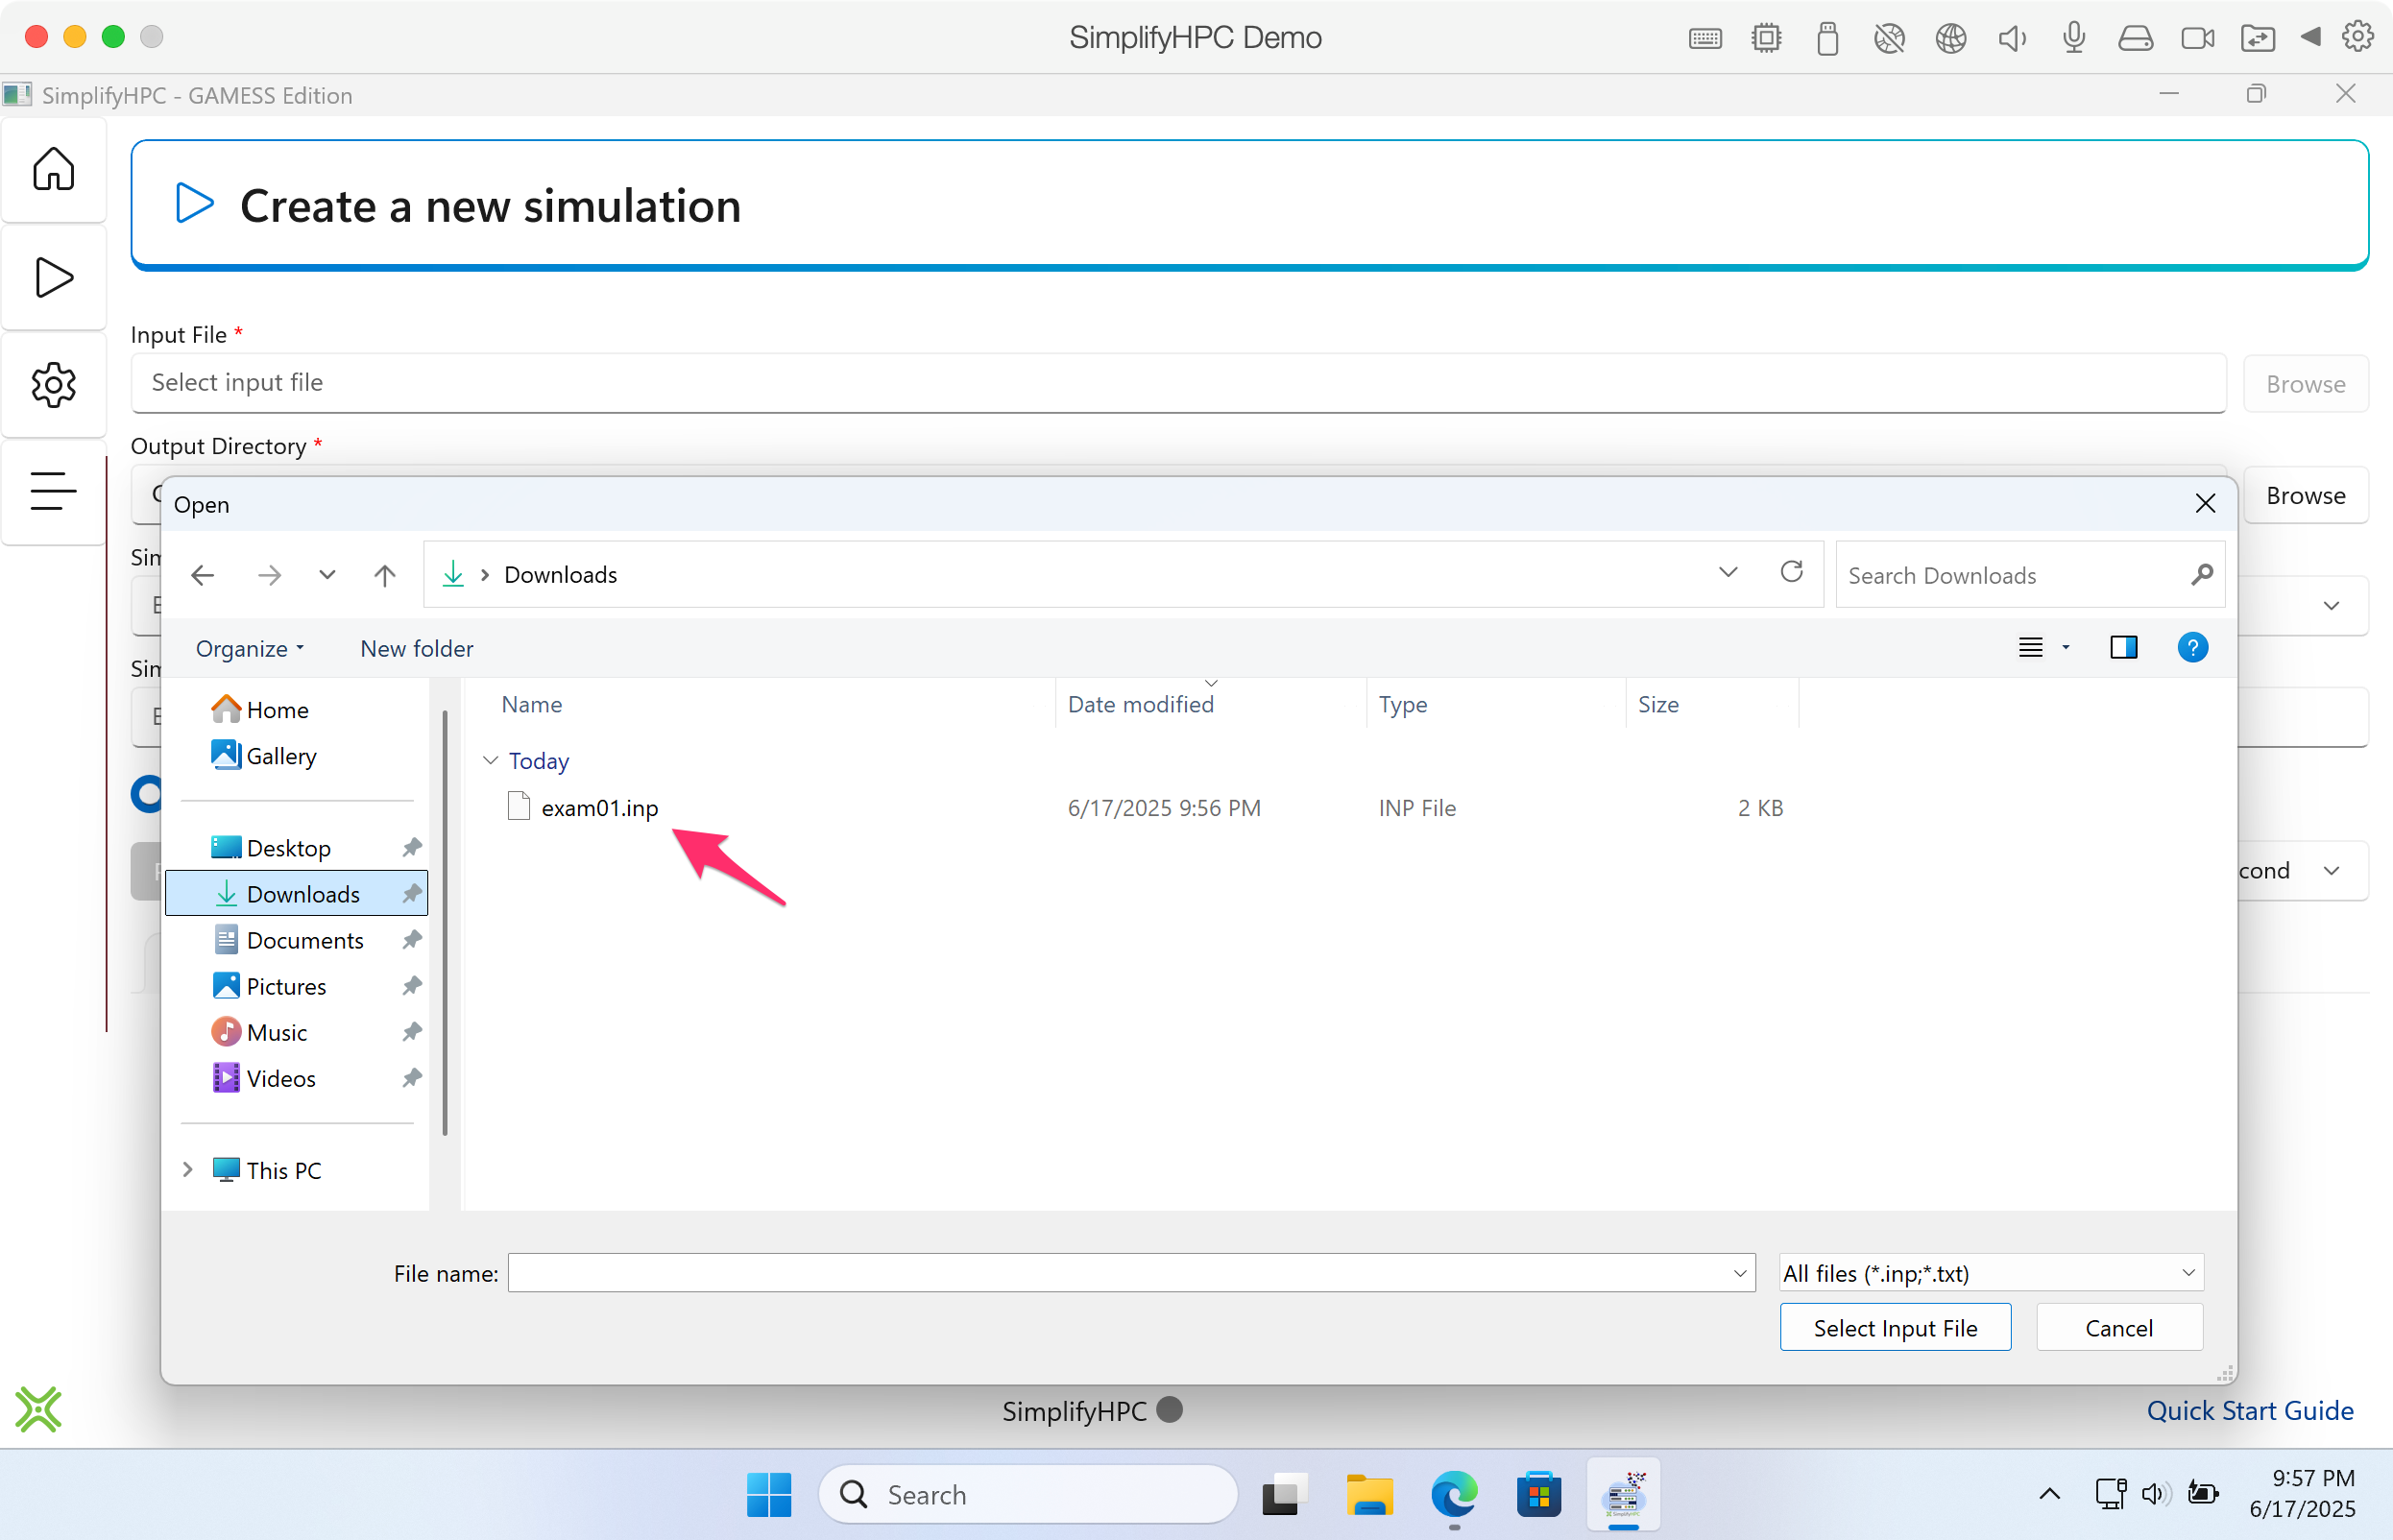Collapse the Today file group
2393x1540 pixels.
491,761
